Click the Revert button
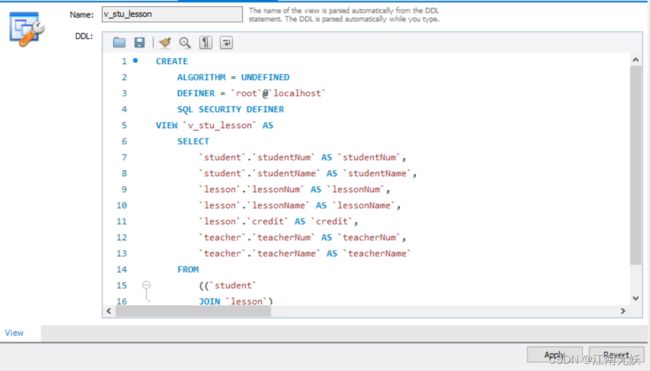The height and width of the screenshot is (371, 650). click(x=616, y=355)
